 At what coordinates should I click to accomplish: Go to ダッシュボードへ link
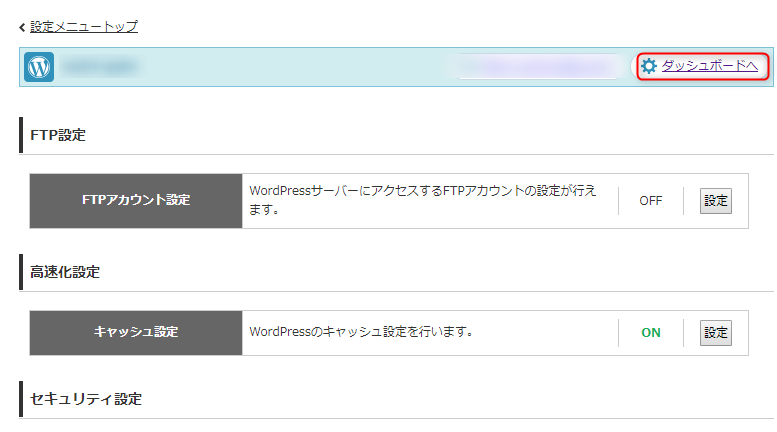710,66
